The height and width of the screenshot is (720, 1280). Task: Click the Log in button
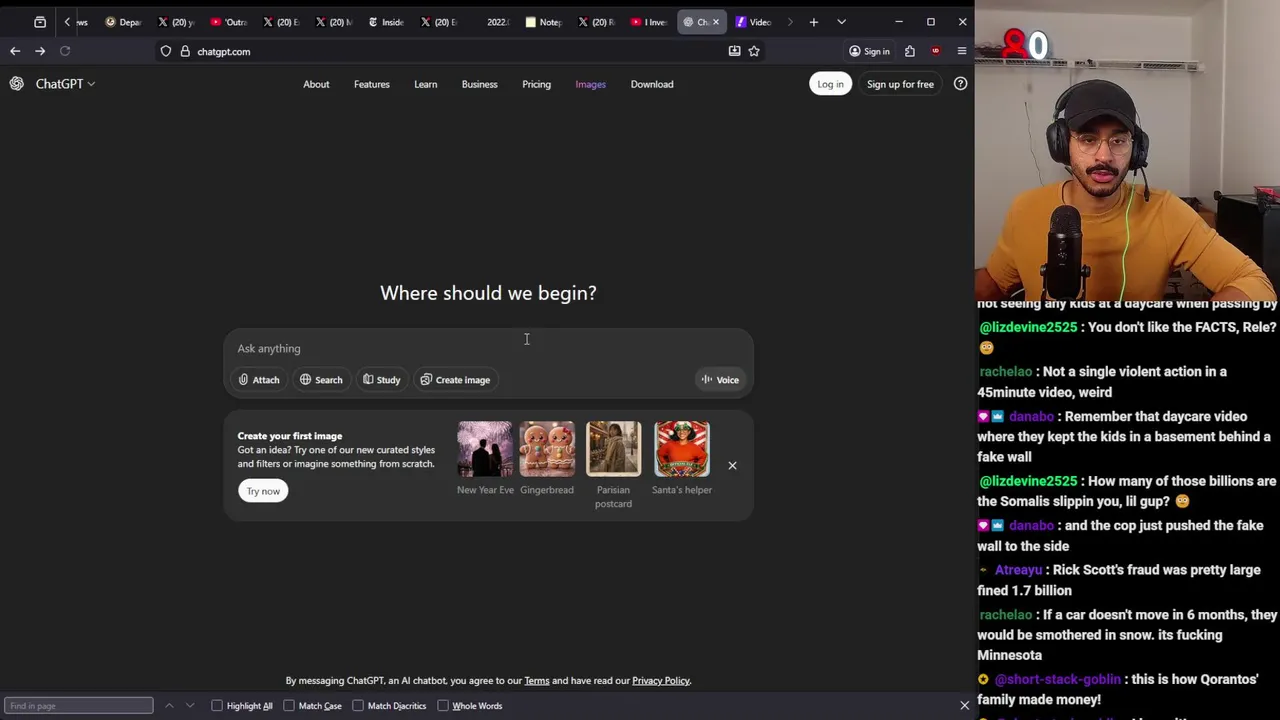click(x=830, y=84)
